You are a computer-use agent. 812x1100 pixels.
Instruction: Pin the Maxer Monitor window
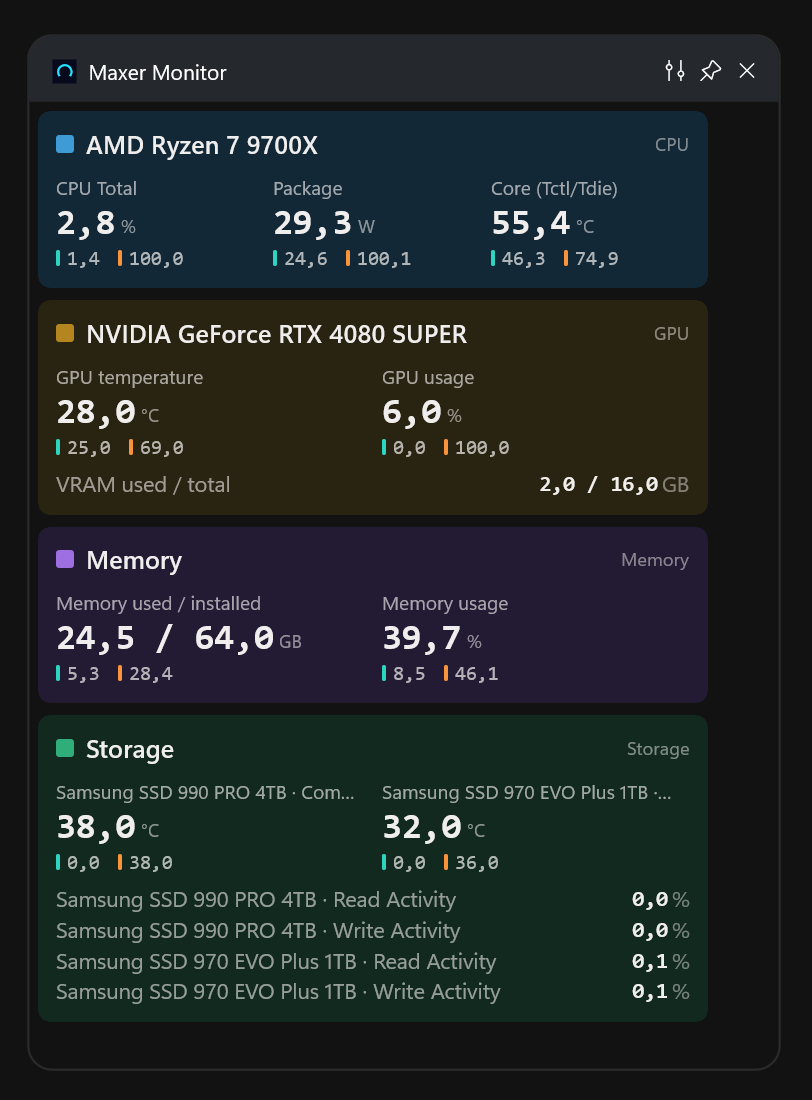coord(710,71)
